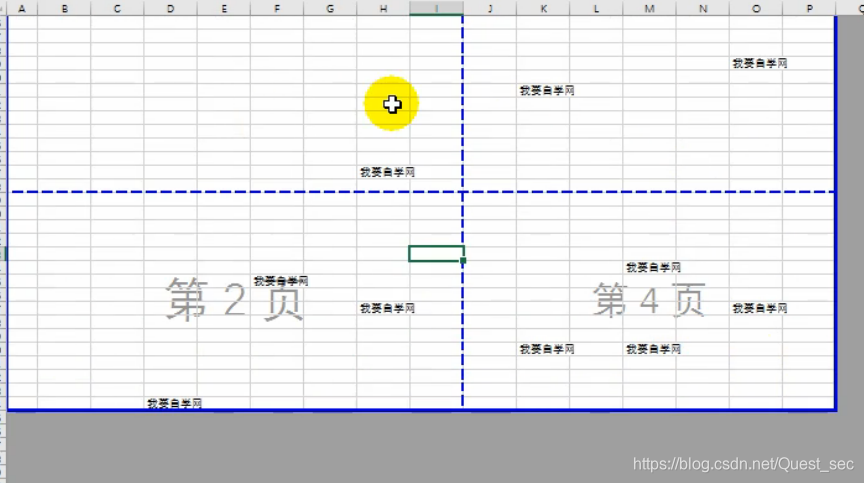Select column N header
864x483 pixels.
pyautogui.click(x=703, y=8)
